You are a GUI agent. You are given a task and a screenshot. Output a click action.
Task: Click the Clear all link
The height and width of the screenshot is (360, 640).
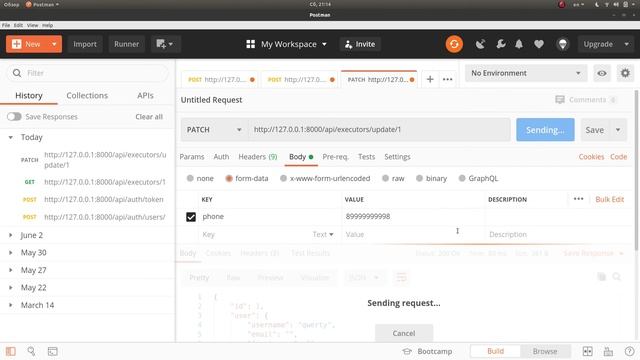[x=149, y=117]
